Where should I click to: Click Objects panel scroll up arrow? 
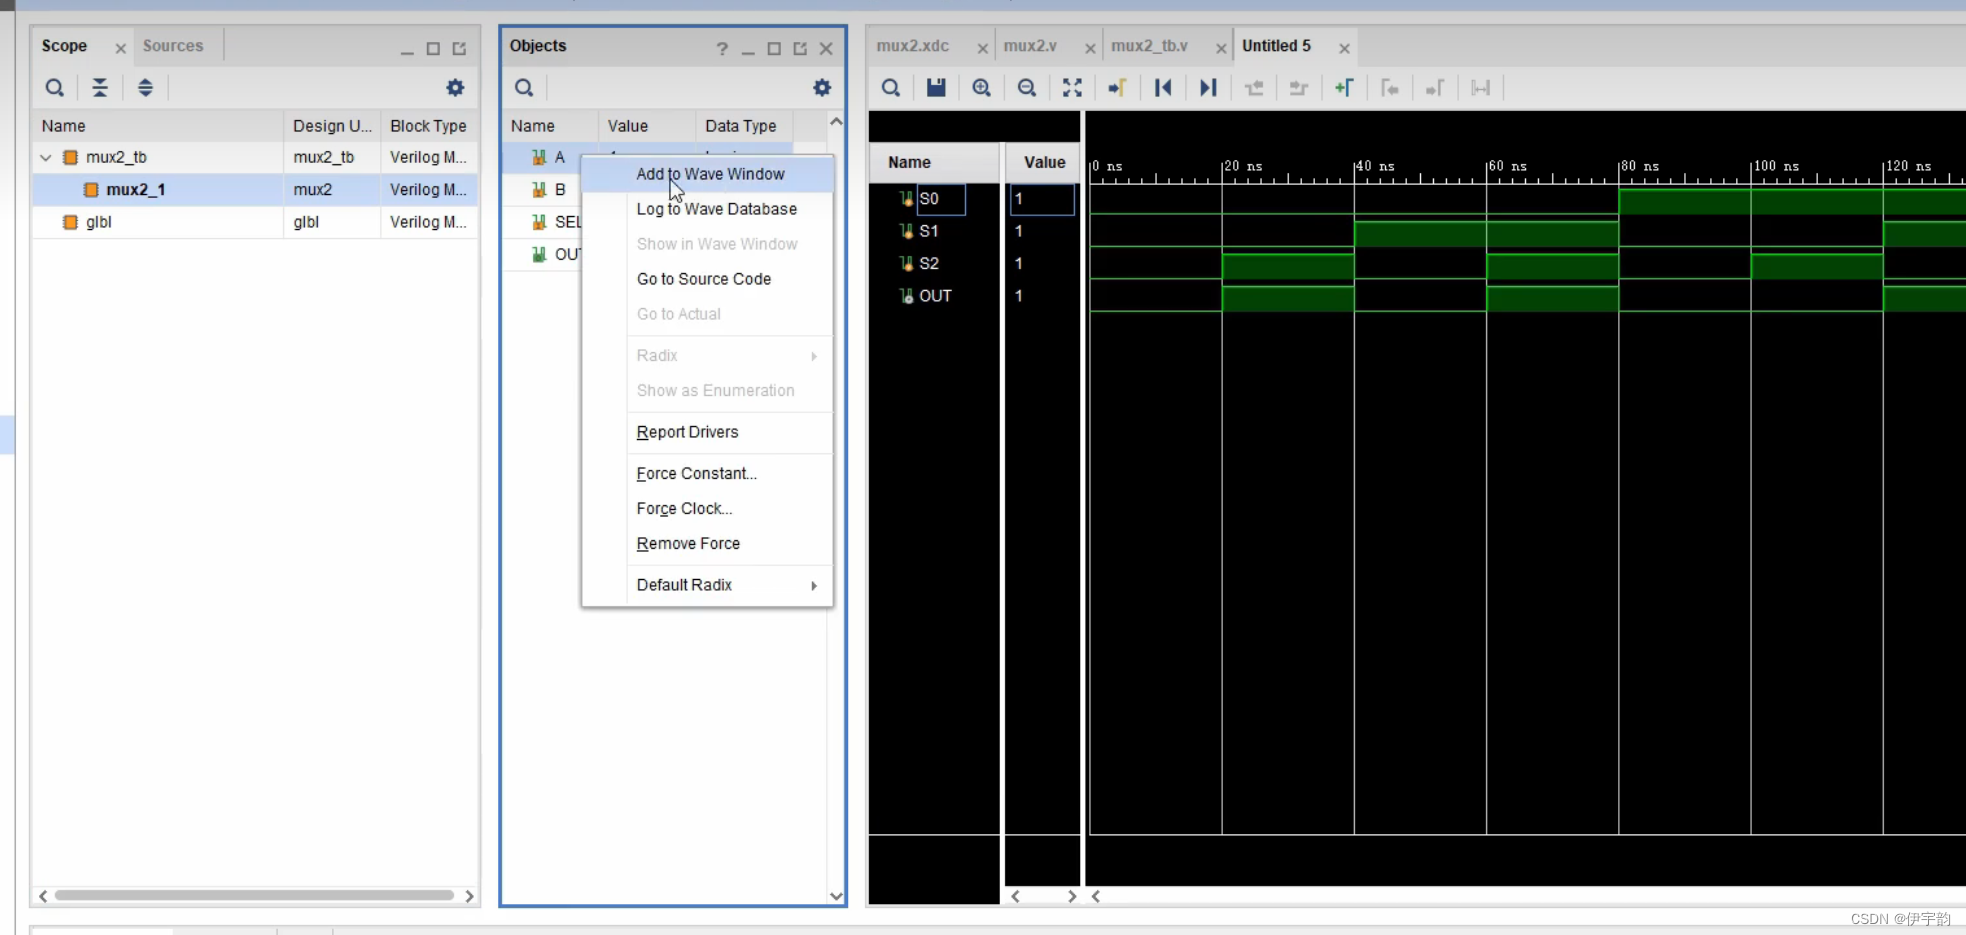(836, 122)
